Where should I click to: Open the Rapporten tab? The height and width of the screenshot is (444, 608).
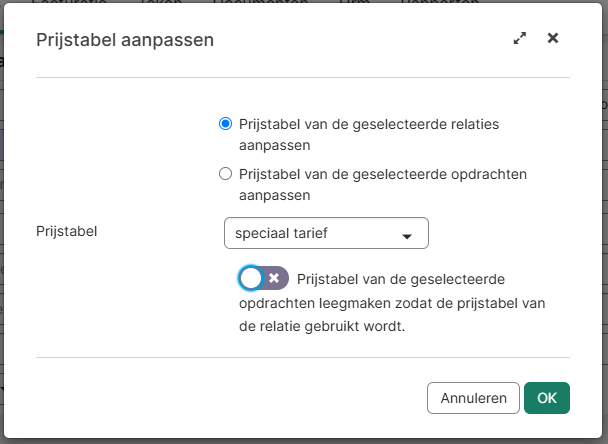[x=440, y=4]
